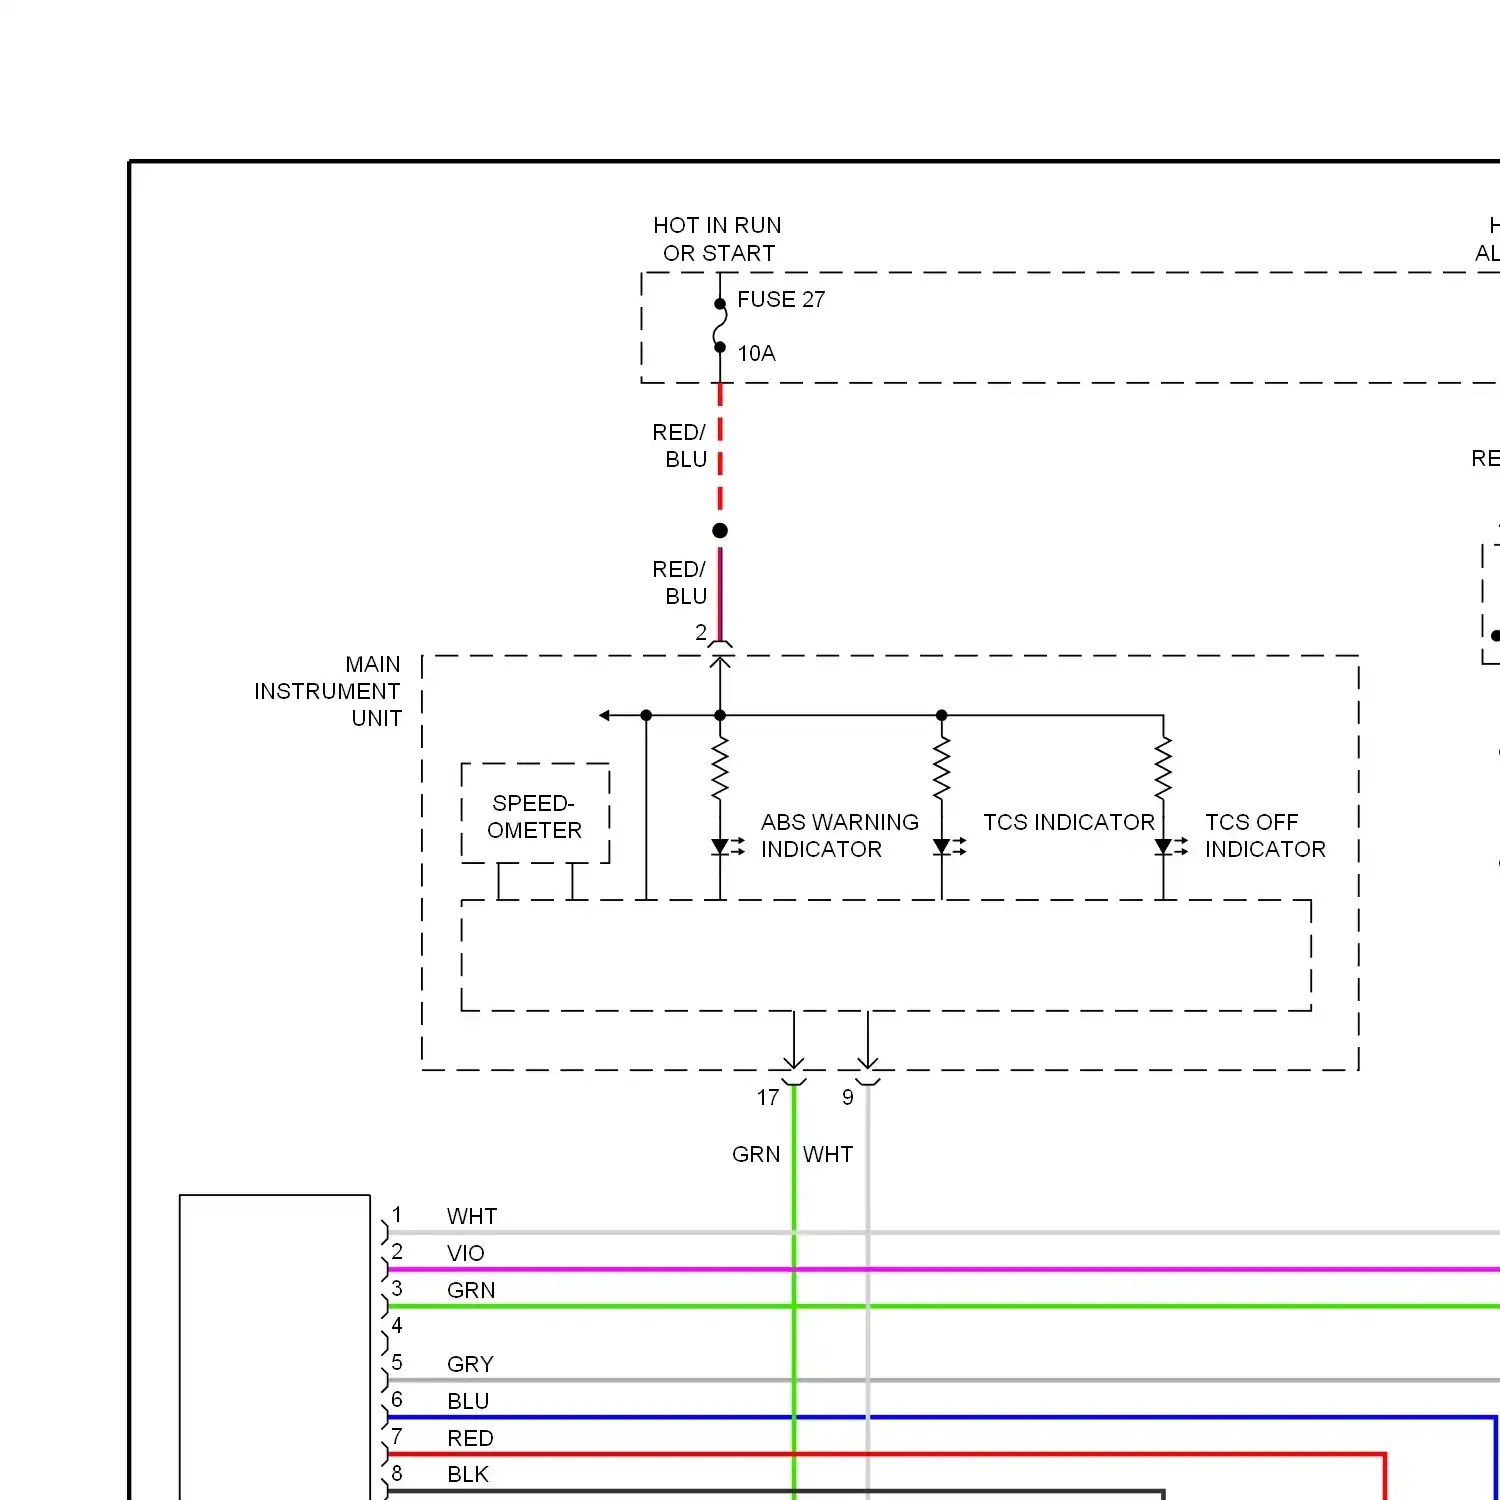Click the TCS OFF resistor symbol
The height and width of the screenshot is (1500, 1500).
pos(1163,768)
